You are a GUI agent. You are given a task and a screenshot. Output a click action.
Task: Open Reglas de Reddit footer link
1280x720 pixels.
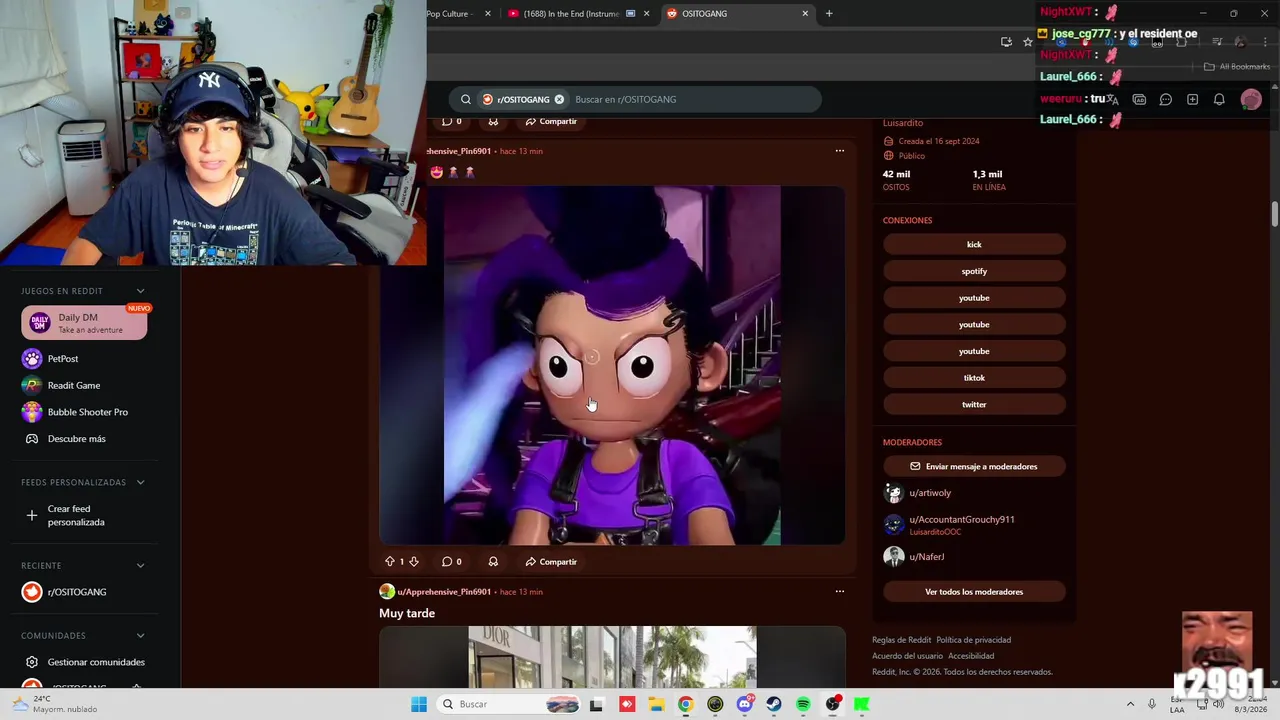point(901,640)
